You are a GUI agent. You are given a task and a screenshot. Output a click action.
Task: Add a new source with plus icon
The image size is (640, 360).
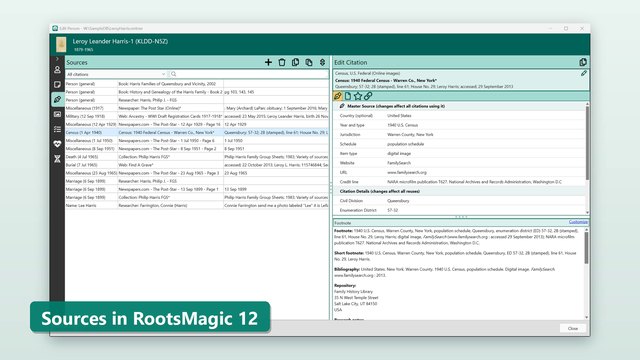268,62
